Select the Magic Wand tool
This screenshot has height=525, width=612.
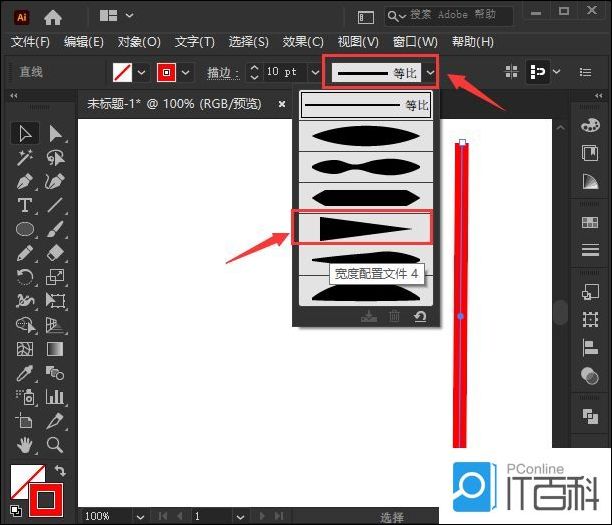pyautogui.click(x=25, y=157)
